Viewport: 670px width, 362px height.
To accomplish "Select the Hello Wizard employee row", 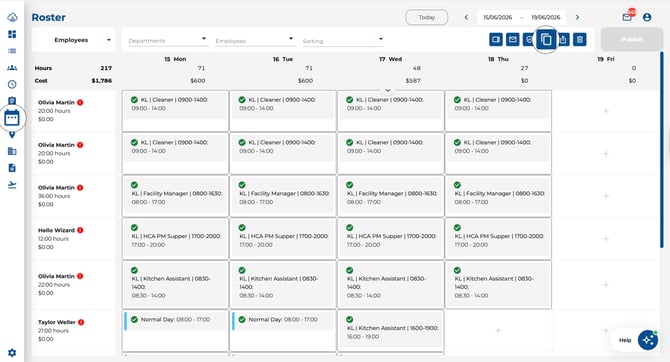I will 73,238.
